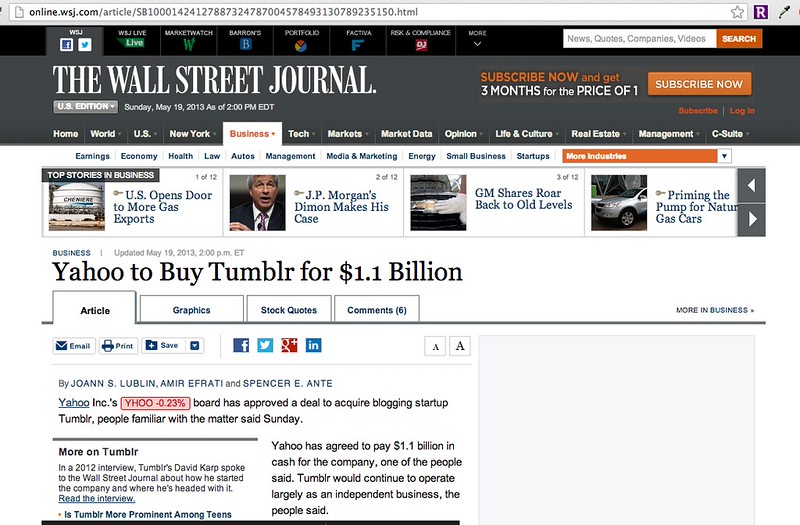
Task: Switch to the Stock Quotes tab
Action: (289, 310)
